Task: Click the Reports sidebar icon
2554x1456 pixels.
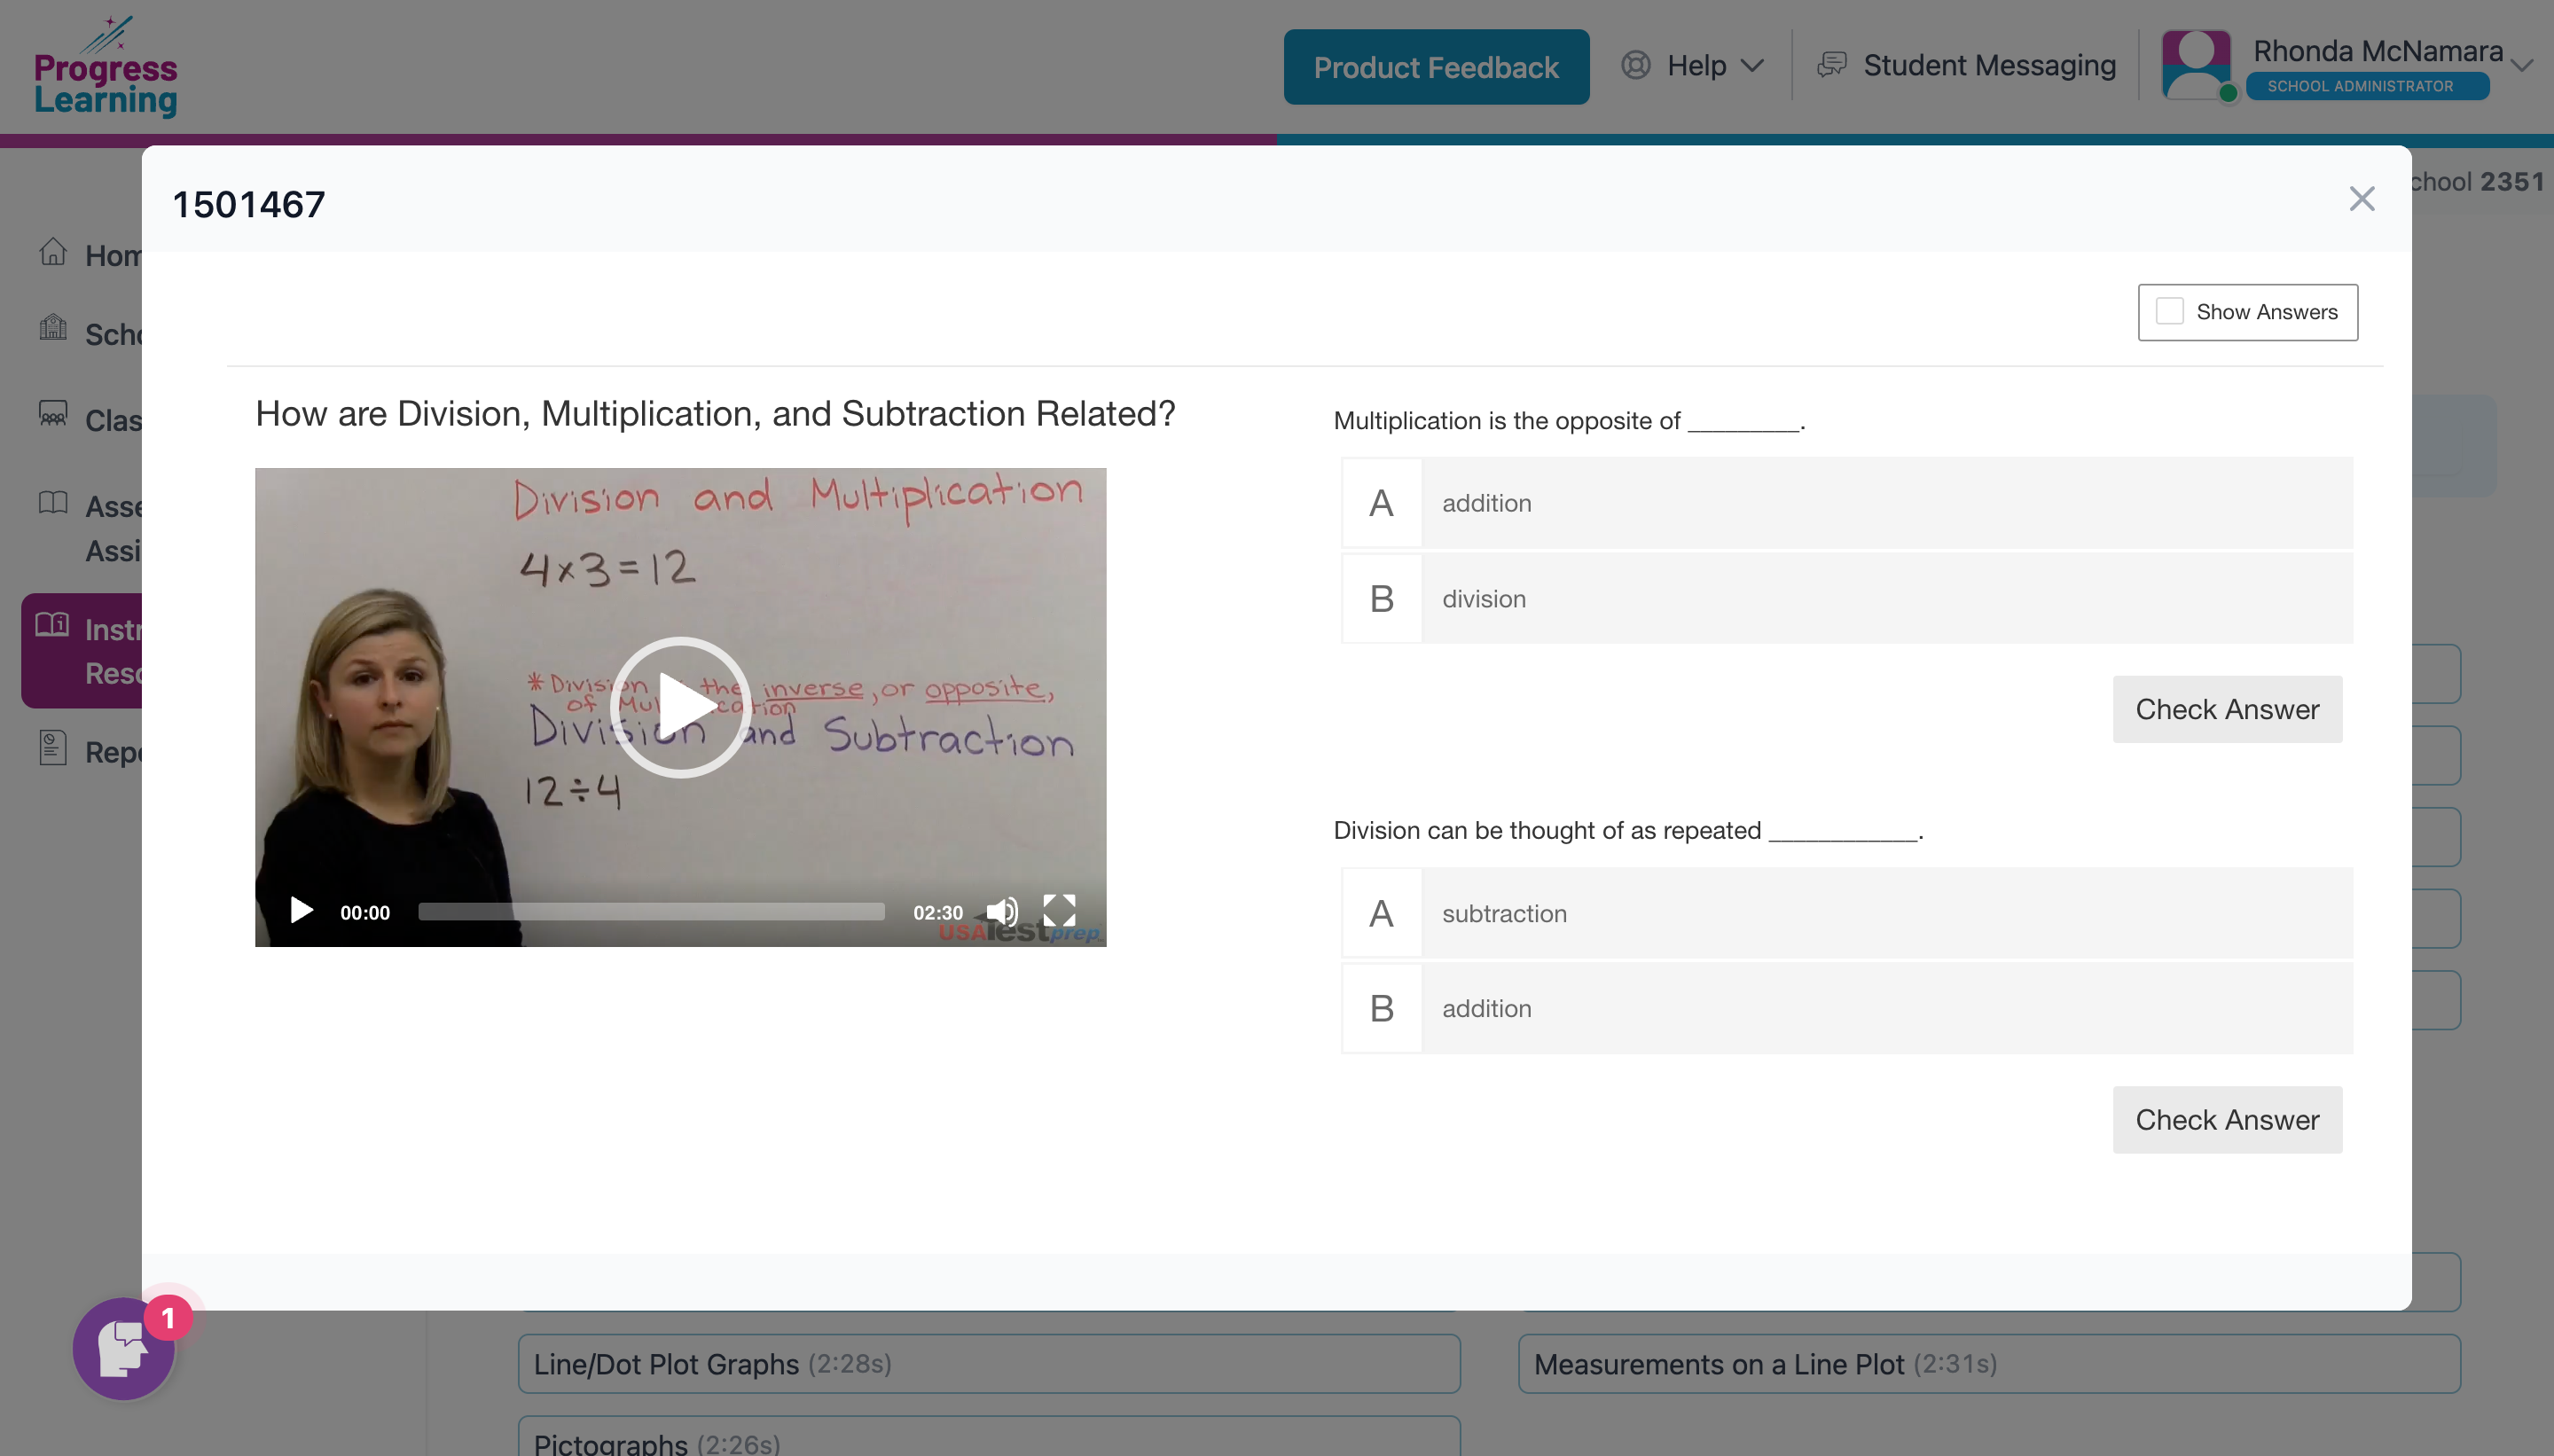Action: 53,747
